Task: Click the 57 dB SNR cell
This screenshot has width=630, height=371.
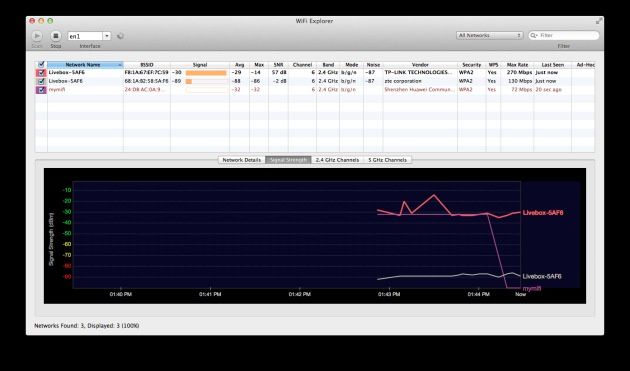Action: [x=279, y=73]
